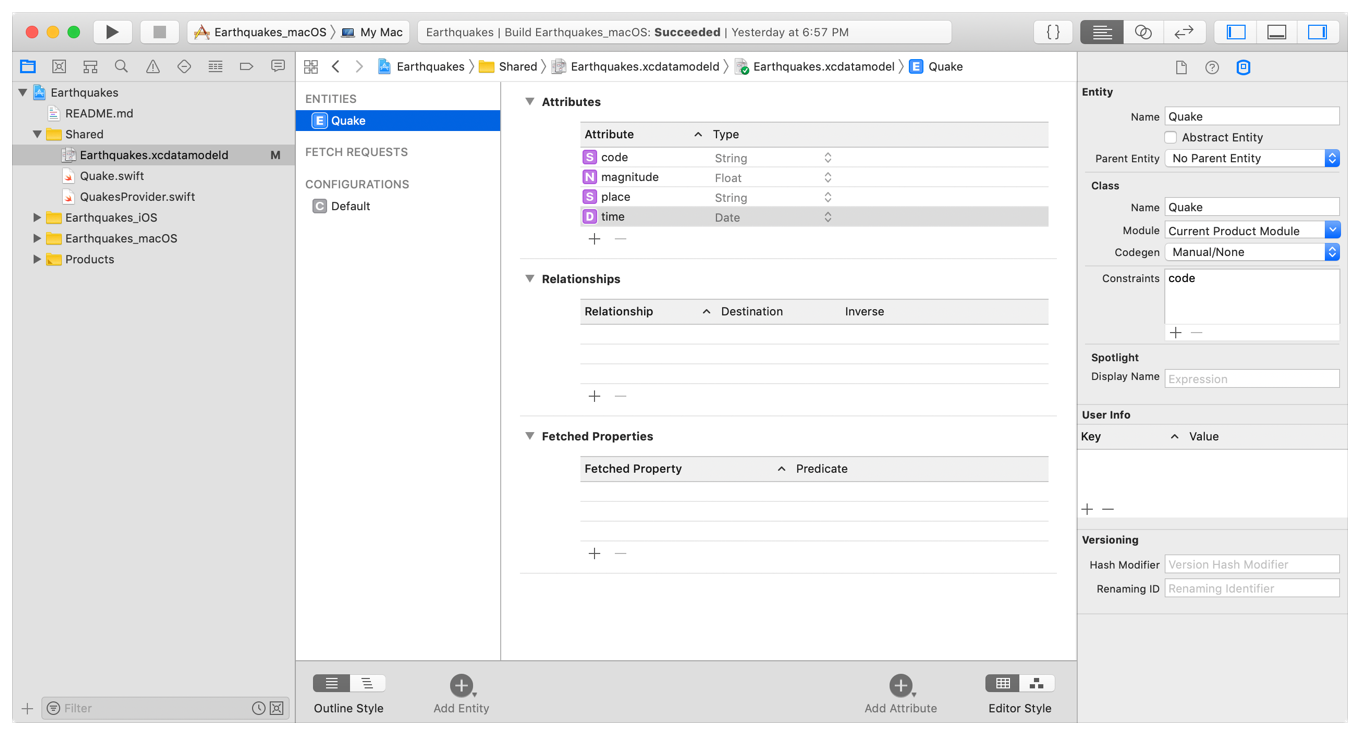Open the Data Model inspector icon

[1243, 68]
